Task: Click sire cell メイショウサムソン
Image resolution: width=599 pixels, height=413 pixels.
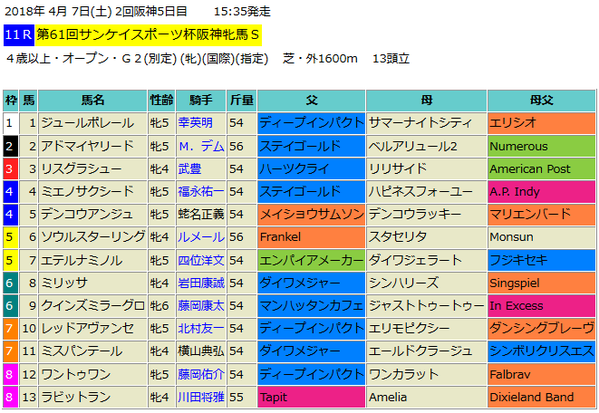Action: [x=311, y=214]
